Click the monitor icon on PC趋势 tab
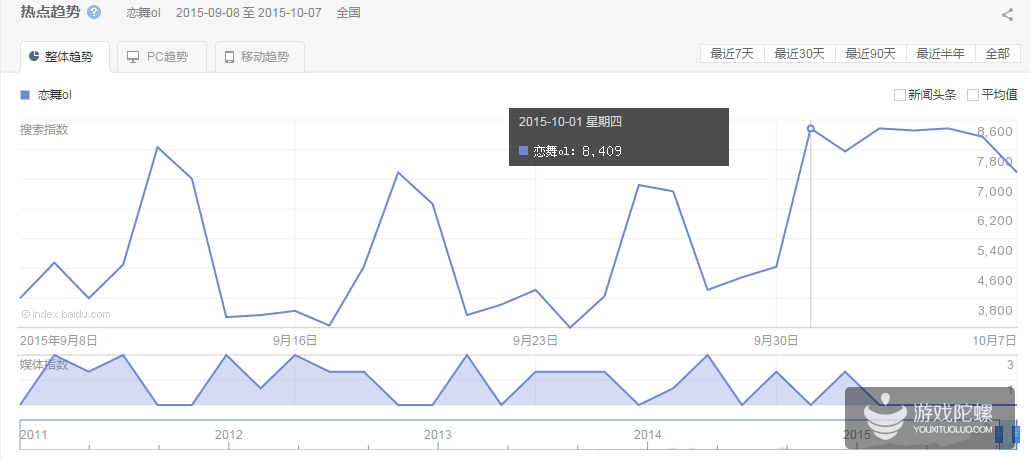1030x459 pixels. [x=133, y=57]
